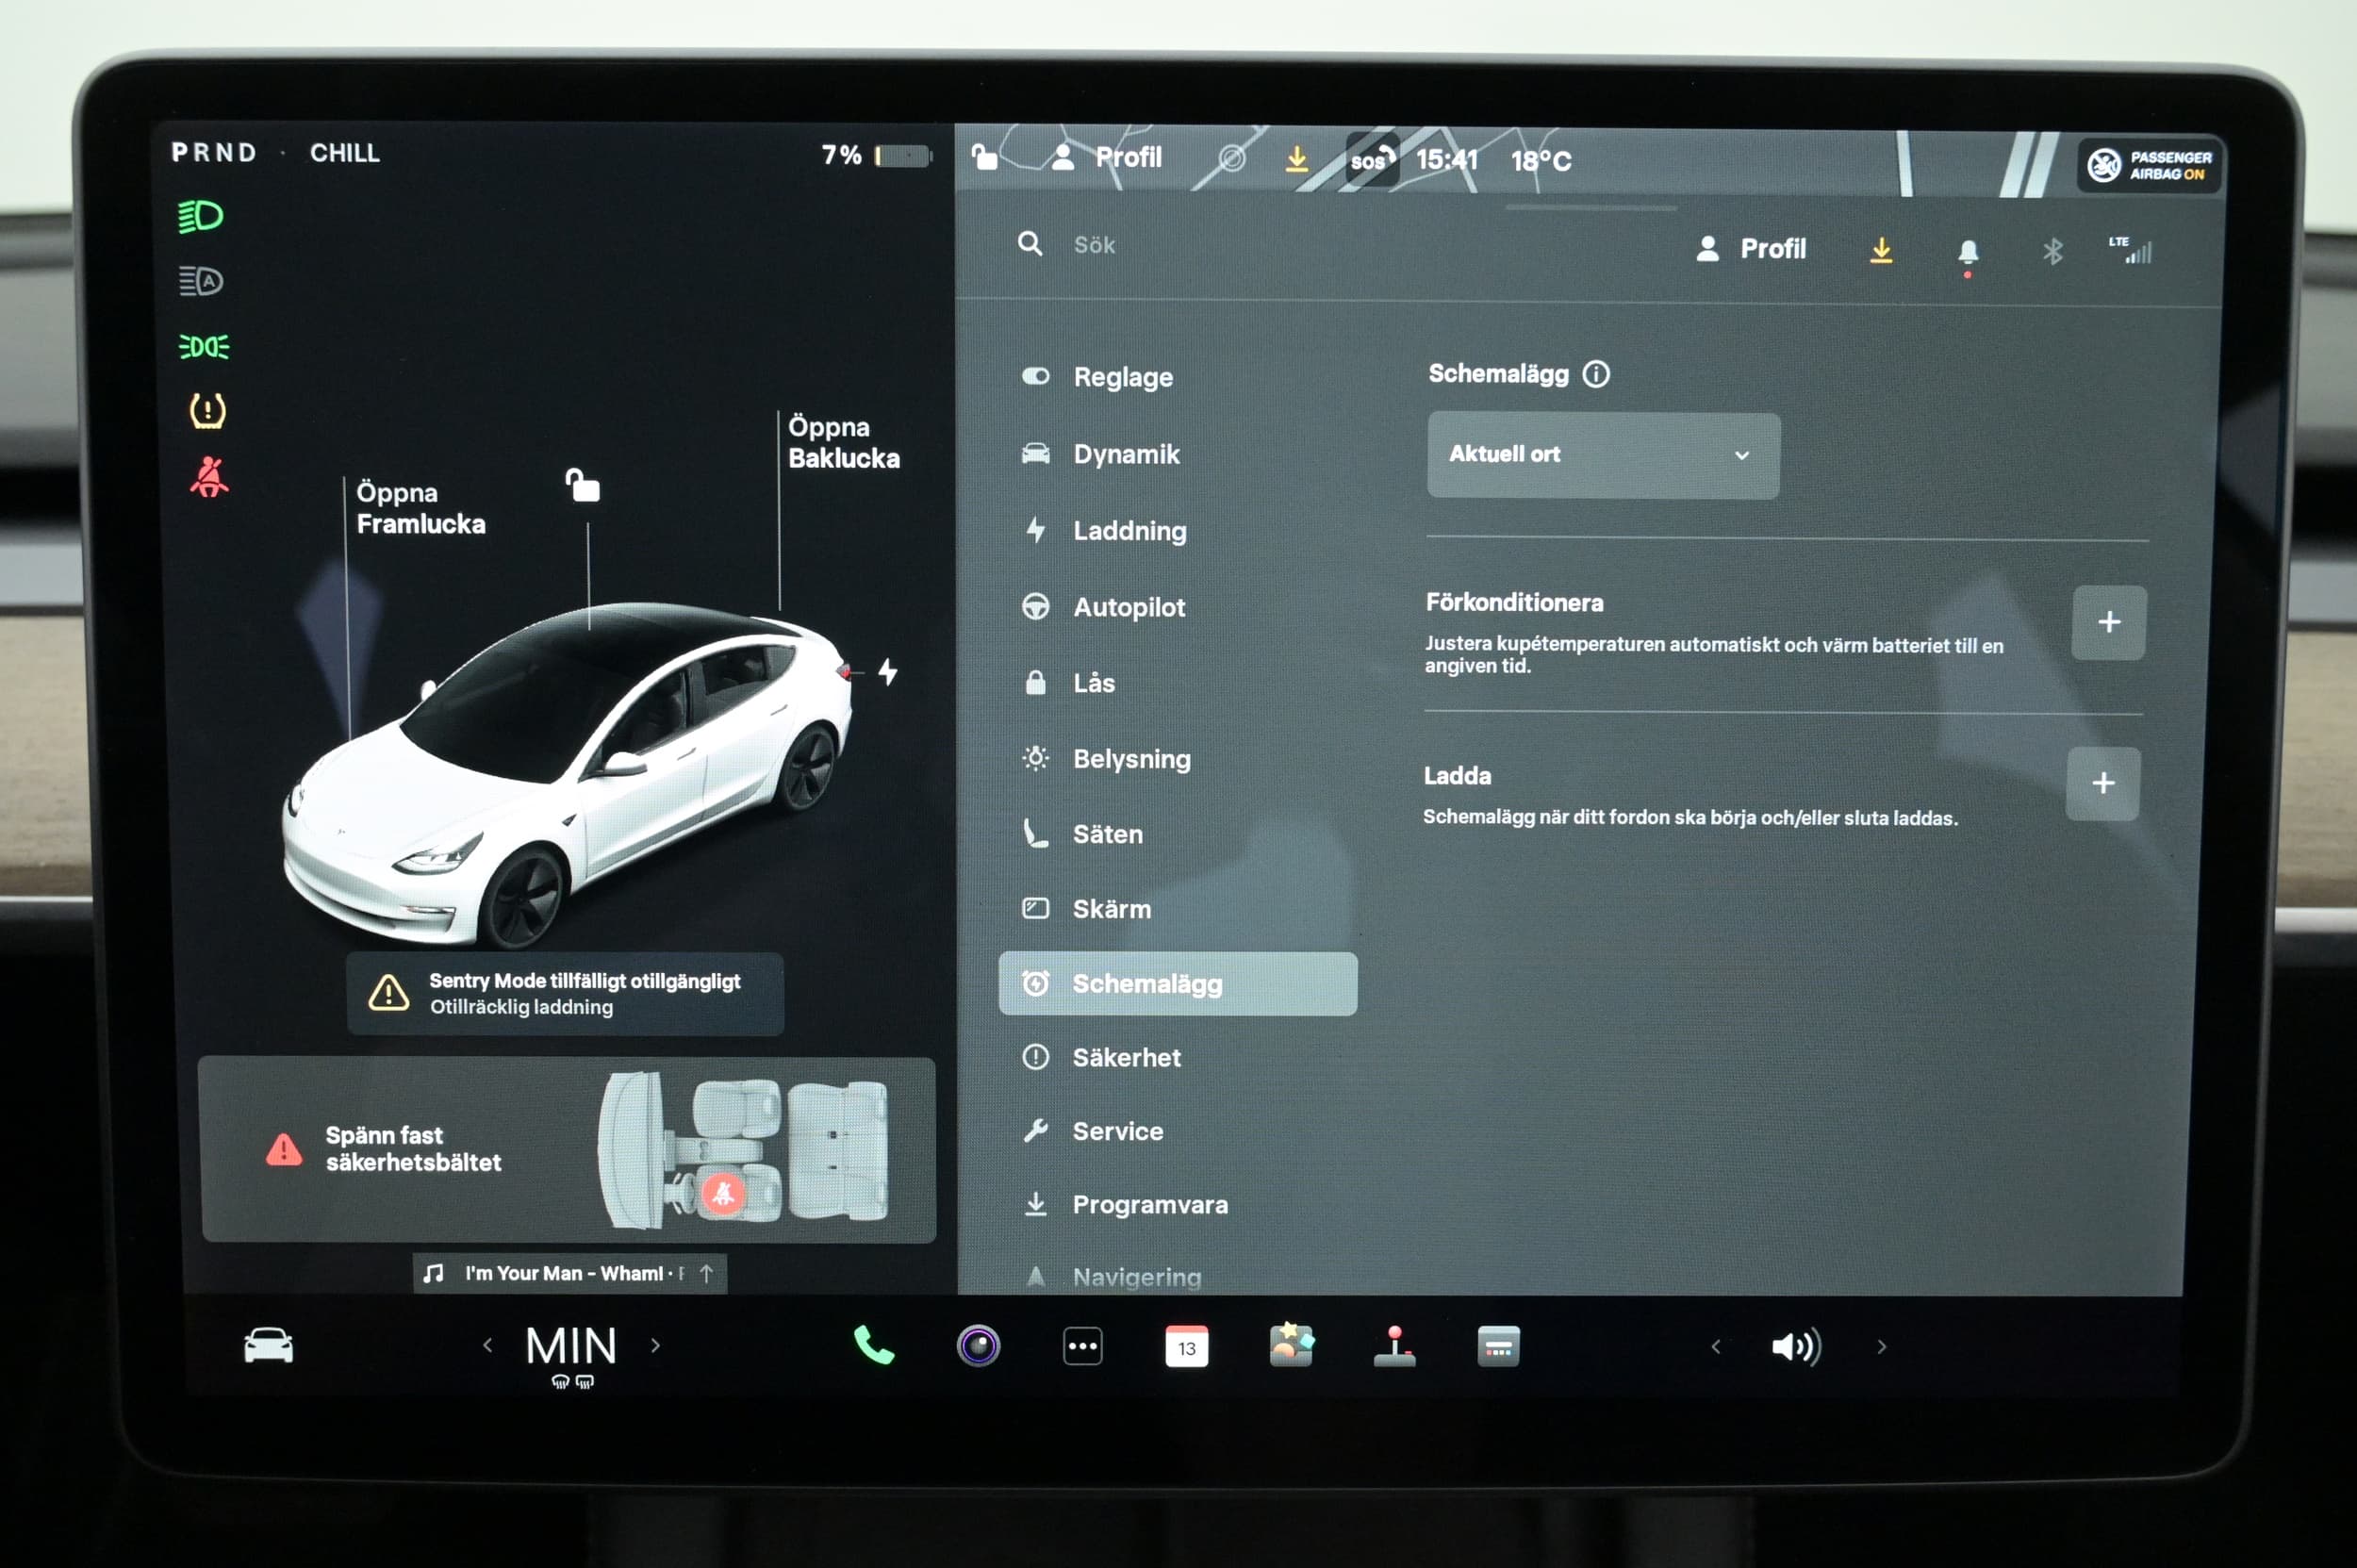Expand the now playing I'm Your Man bar
This screenshot has height=1568, width=2357.
569,1273
